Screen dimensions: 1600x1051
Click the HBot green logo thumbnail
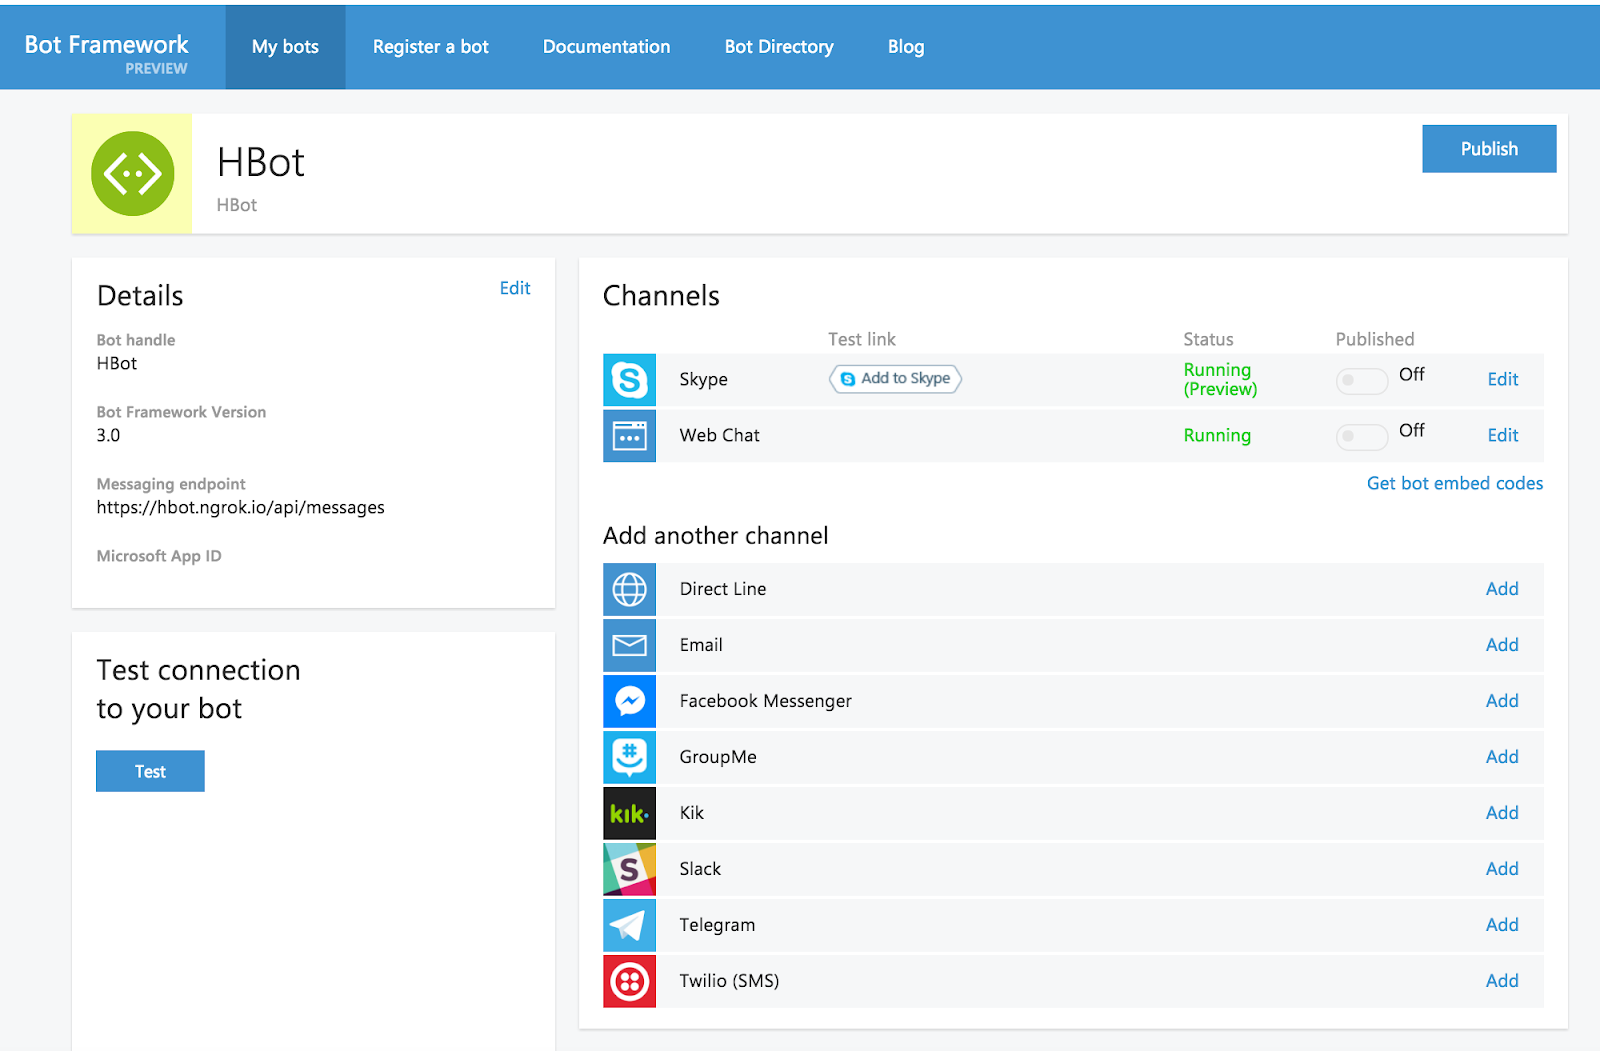(132, 174)
